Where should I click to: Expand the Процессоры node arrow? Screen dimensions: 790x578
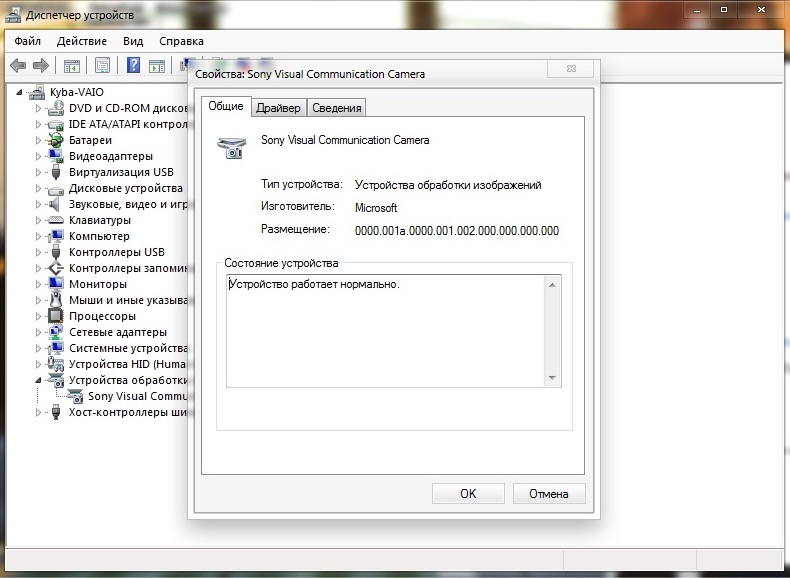pyautogui.click(x=38, y=316)
